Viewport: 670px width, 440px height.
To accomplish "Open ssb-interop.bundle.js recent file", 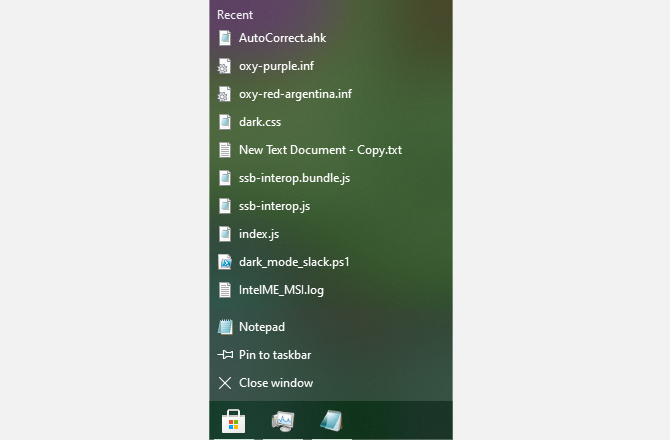I will [331, 178].
